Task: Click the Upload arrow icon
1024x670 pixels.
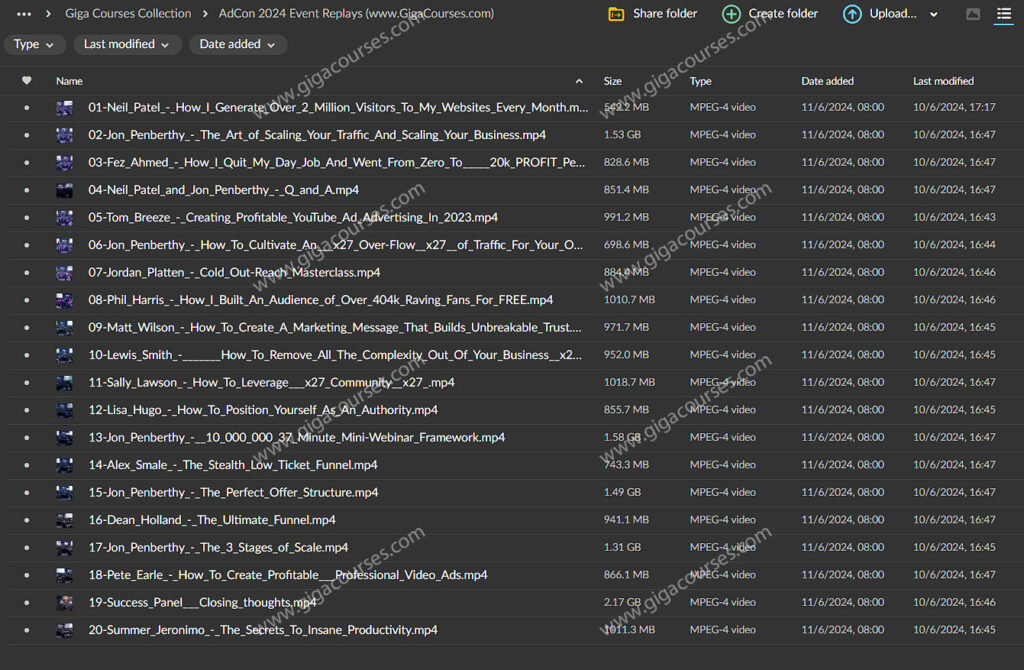Action: click(852, 14)
